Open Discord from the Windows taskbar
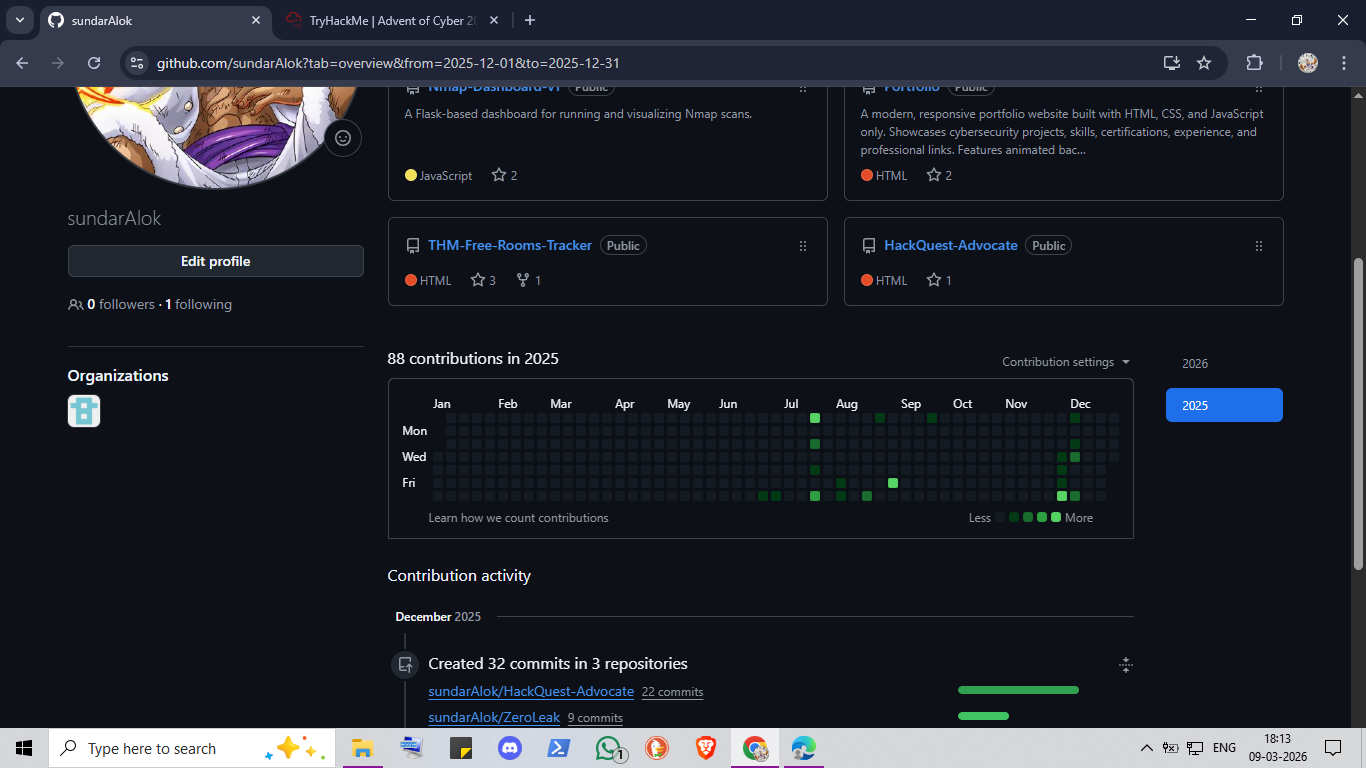The height and width of the screenshot is (768, 1366). (510, 748)
